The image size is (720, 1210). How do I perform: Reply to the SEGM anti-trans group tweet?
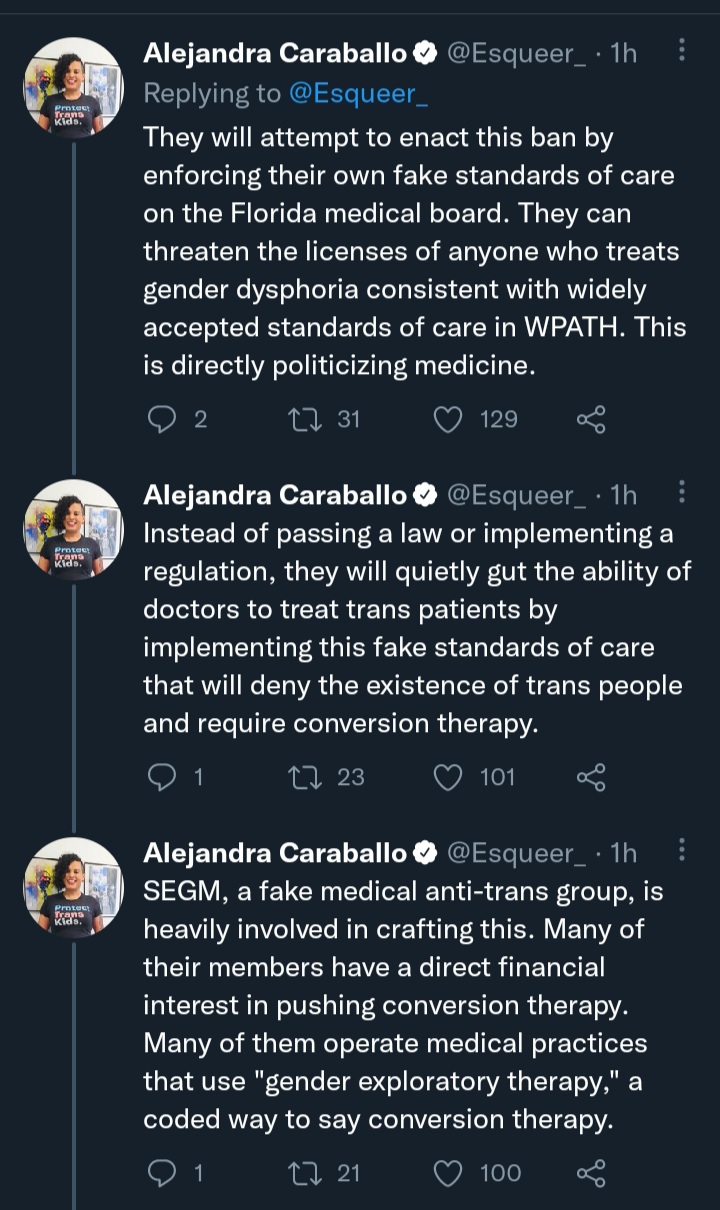tap(161, 1172)
